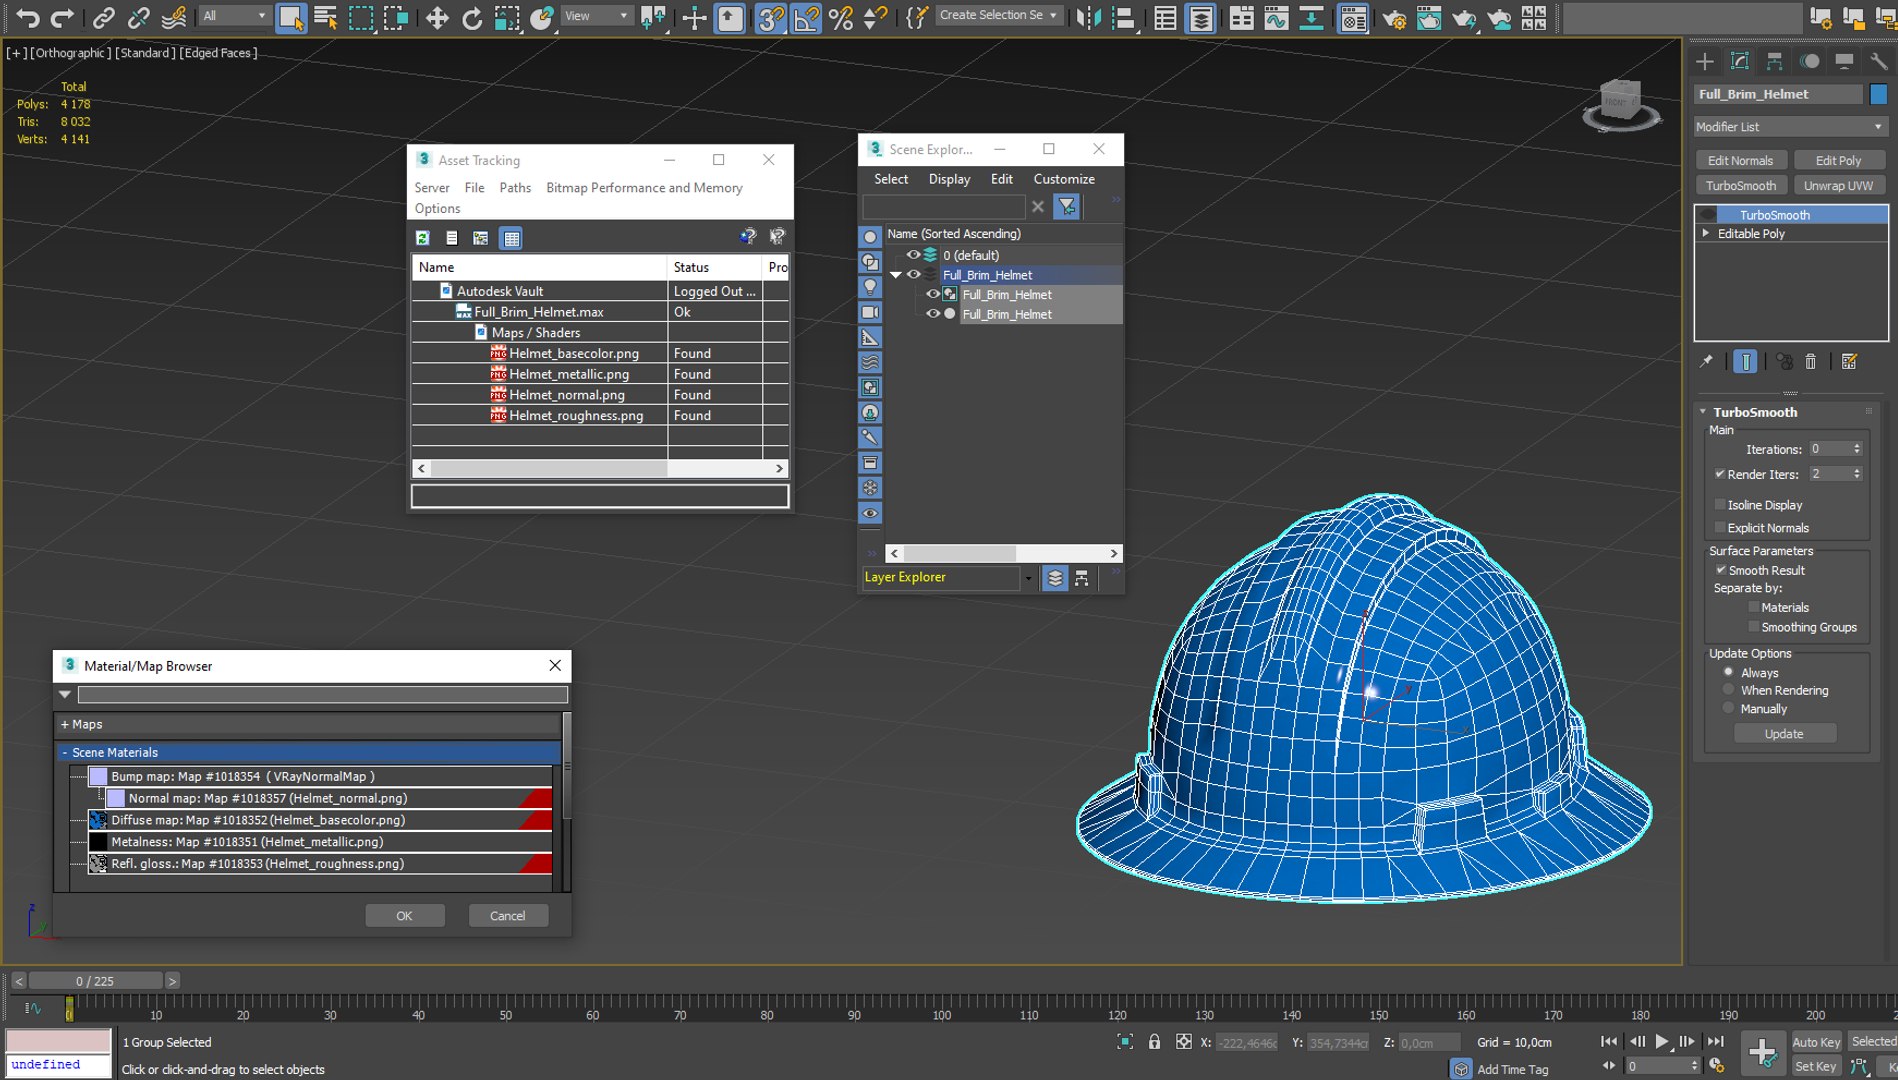Select the Move tool in toolbar
The image size is (1898, 1080).
(x=437, y=17)
